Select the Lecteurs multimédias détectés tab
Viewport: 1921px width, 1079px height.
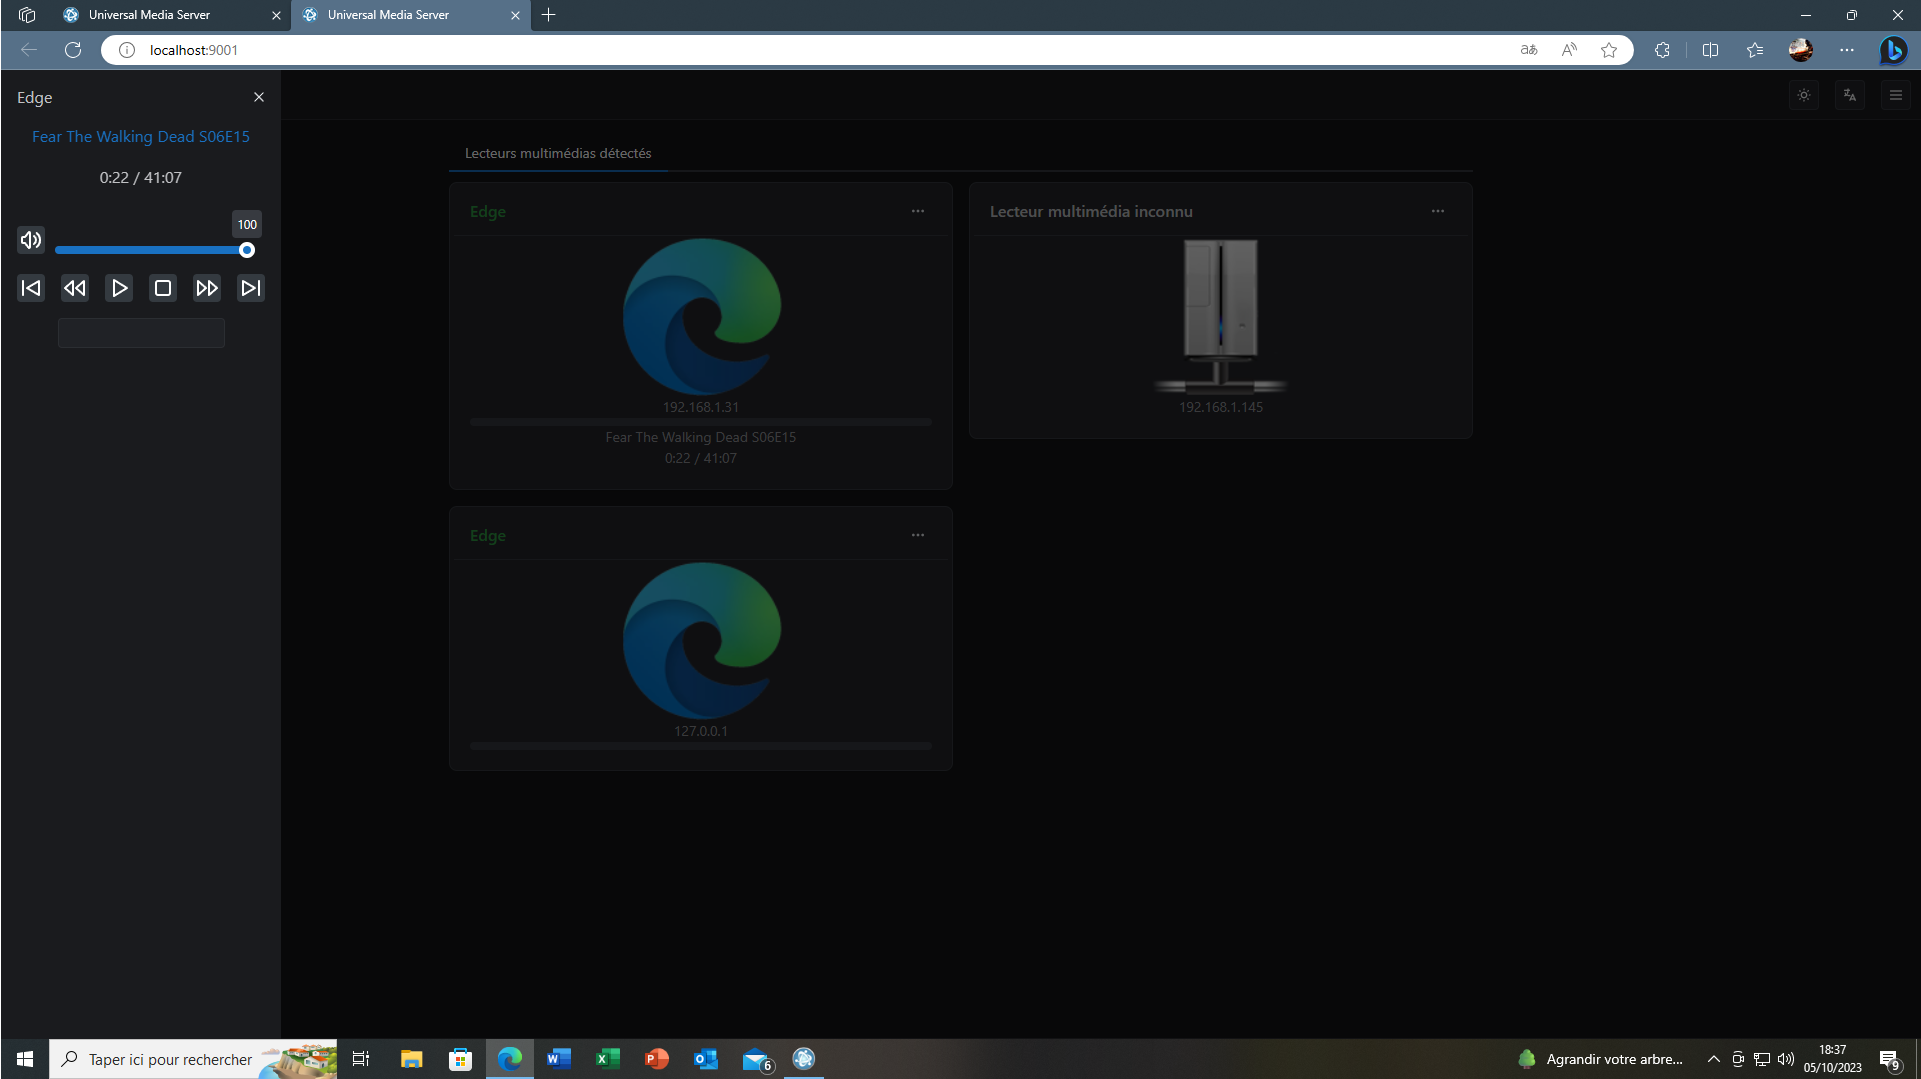pyautogui.click(x=558, y=153)
